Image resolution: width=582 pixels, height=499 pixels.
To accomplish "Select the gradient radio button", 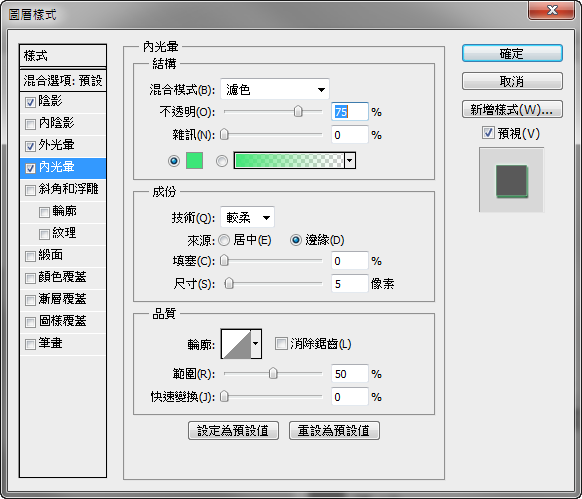I will click(222, 161).
